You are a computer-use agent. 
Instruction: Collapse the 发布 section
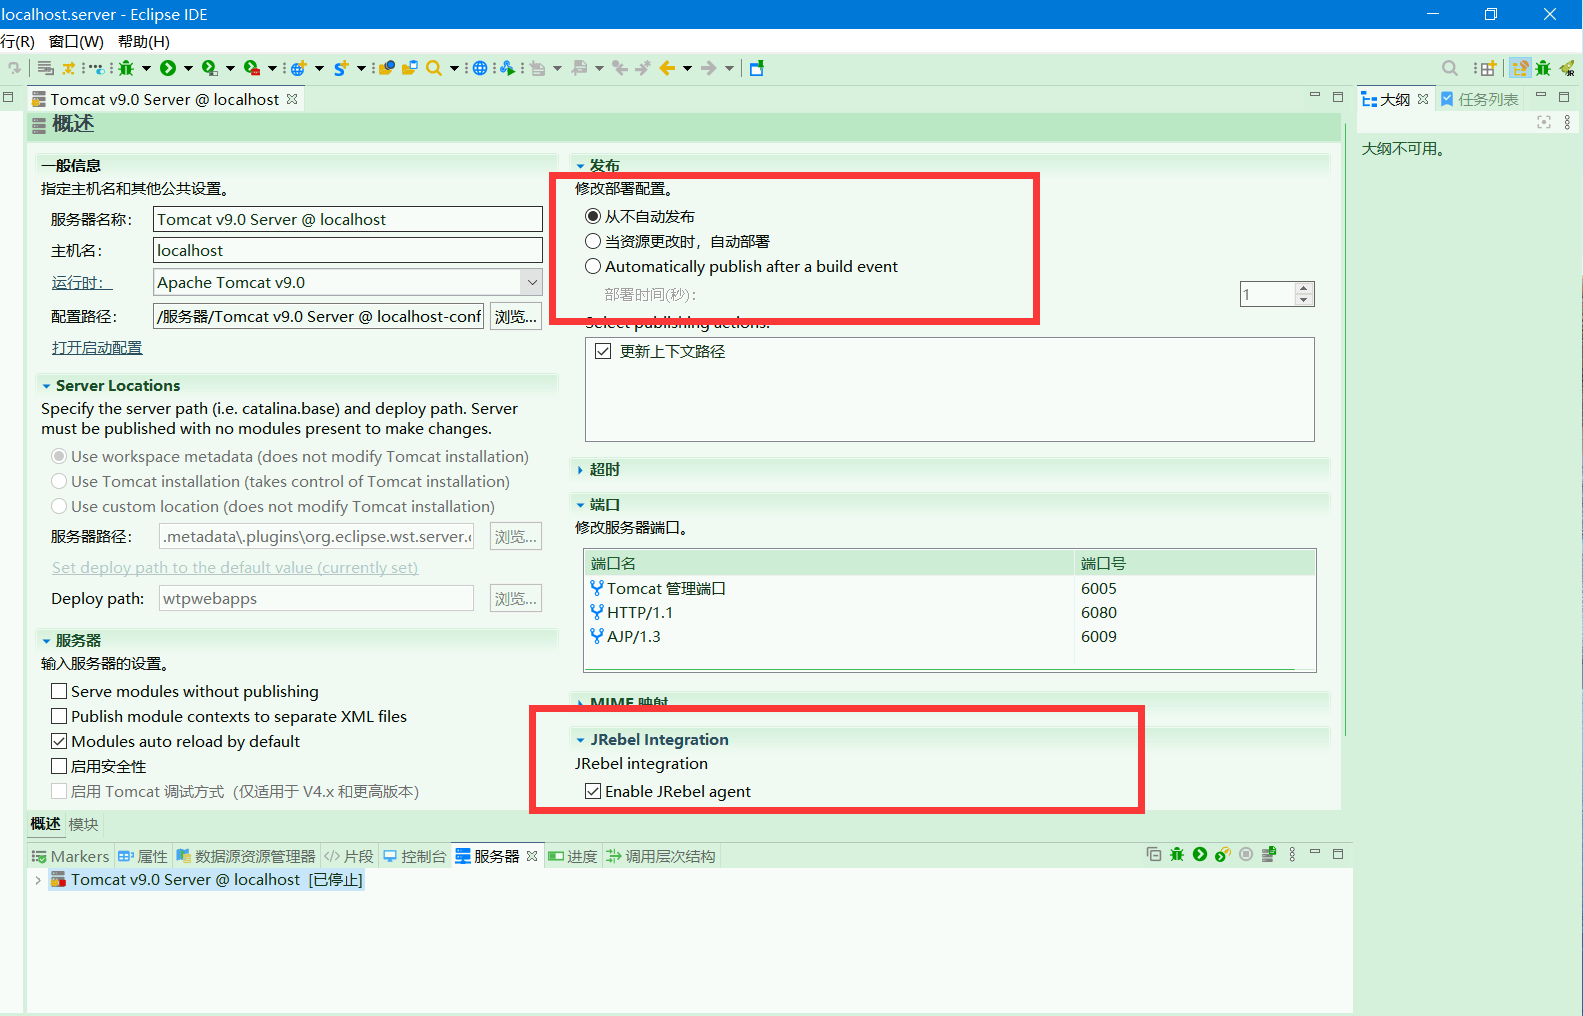(x=580, y=166)
